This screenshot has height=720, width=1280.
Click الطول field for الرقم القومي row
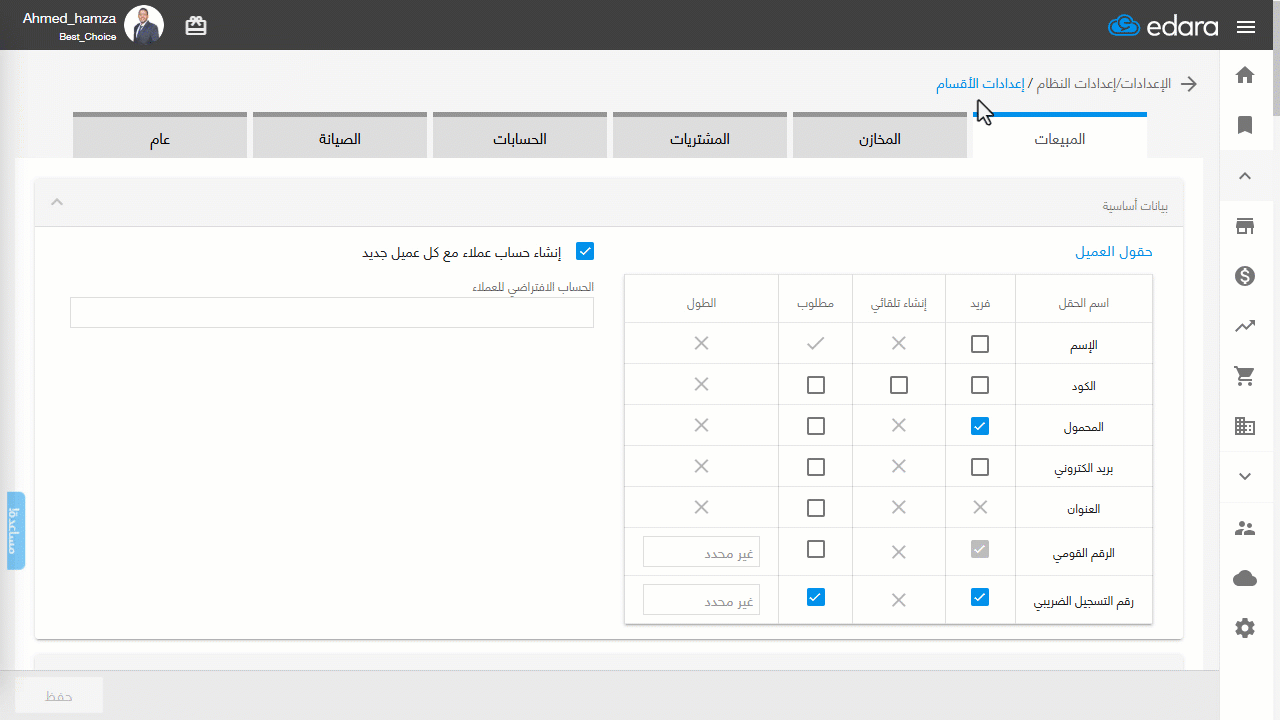[x=701, y=551]
